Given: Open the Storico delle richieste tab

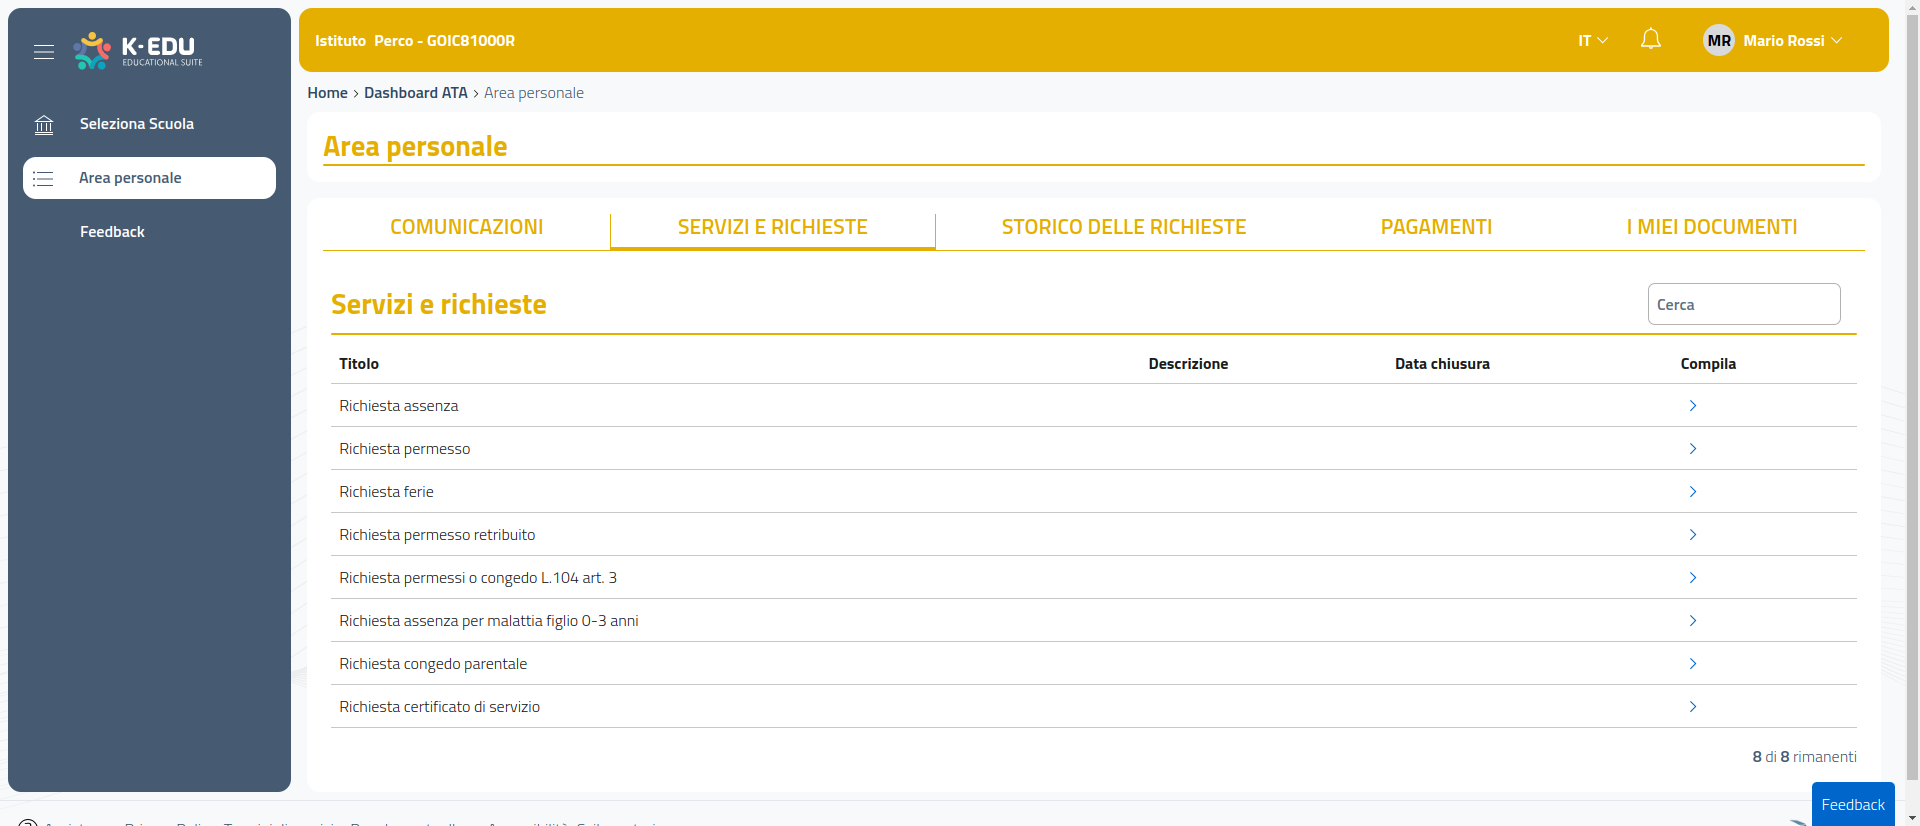Looking at the screenshot, I should tap(1123, 227).
